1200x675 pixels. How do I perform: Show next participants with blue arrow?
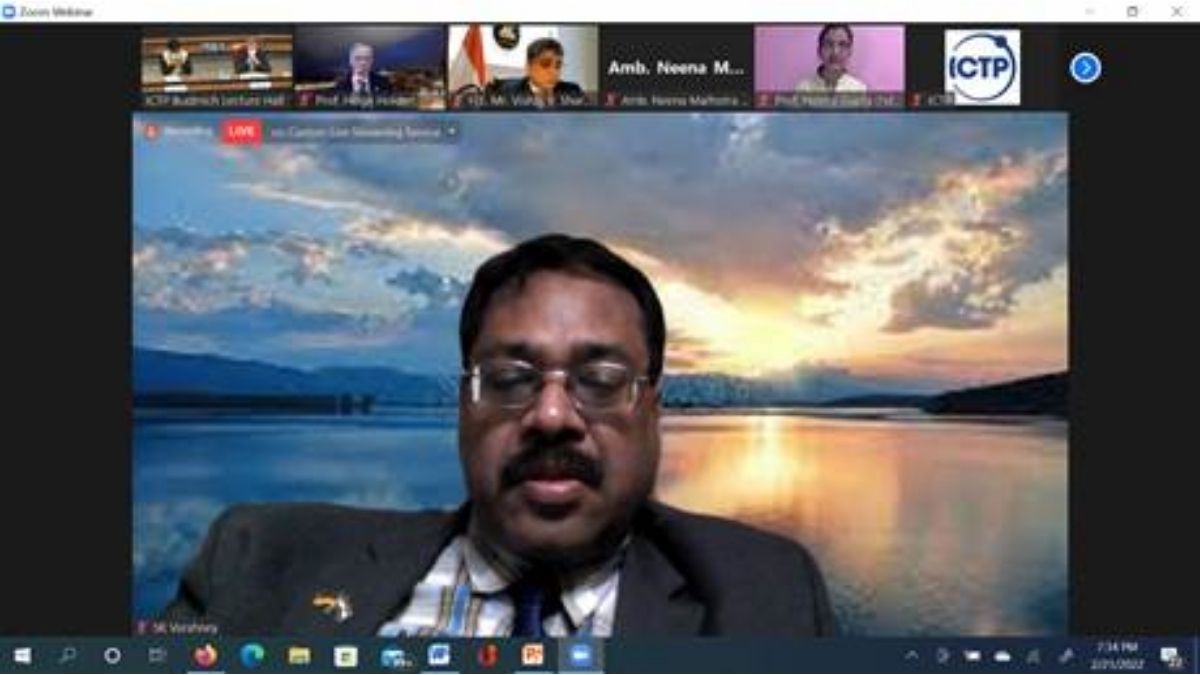[x=1085, y=68]
